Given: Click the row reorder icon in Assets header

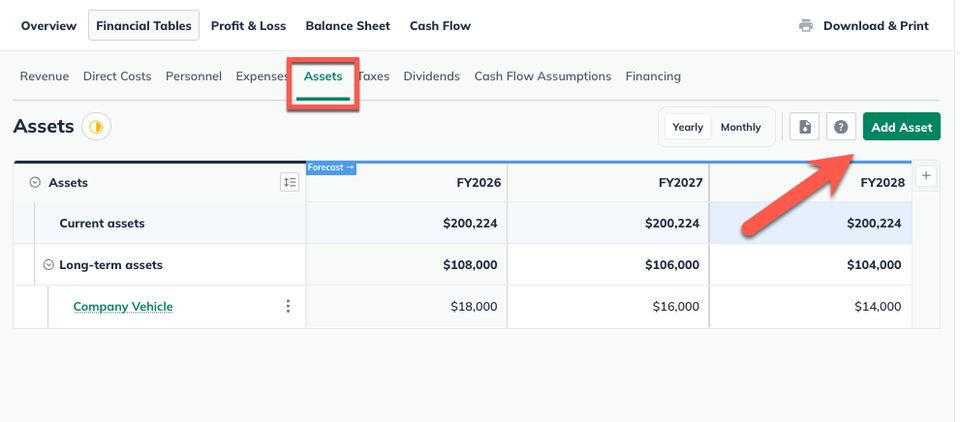Looking at the screenshot, I should point(290,182).
